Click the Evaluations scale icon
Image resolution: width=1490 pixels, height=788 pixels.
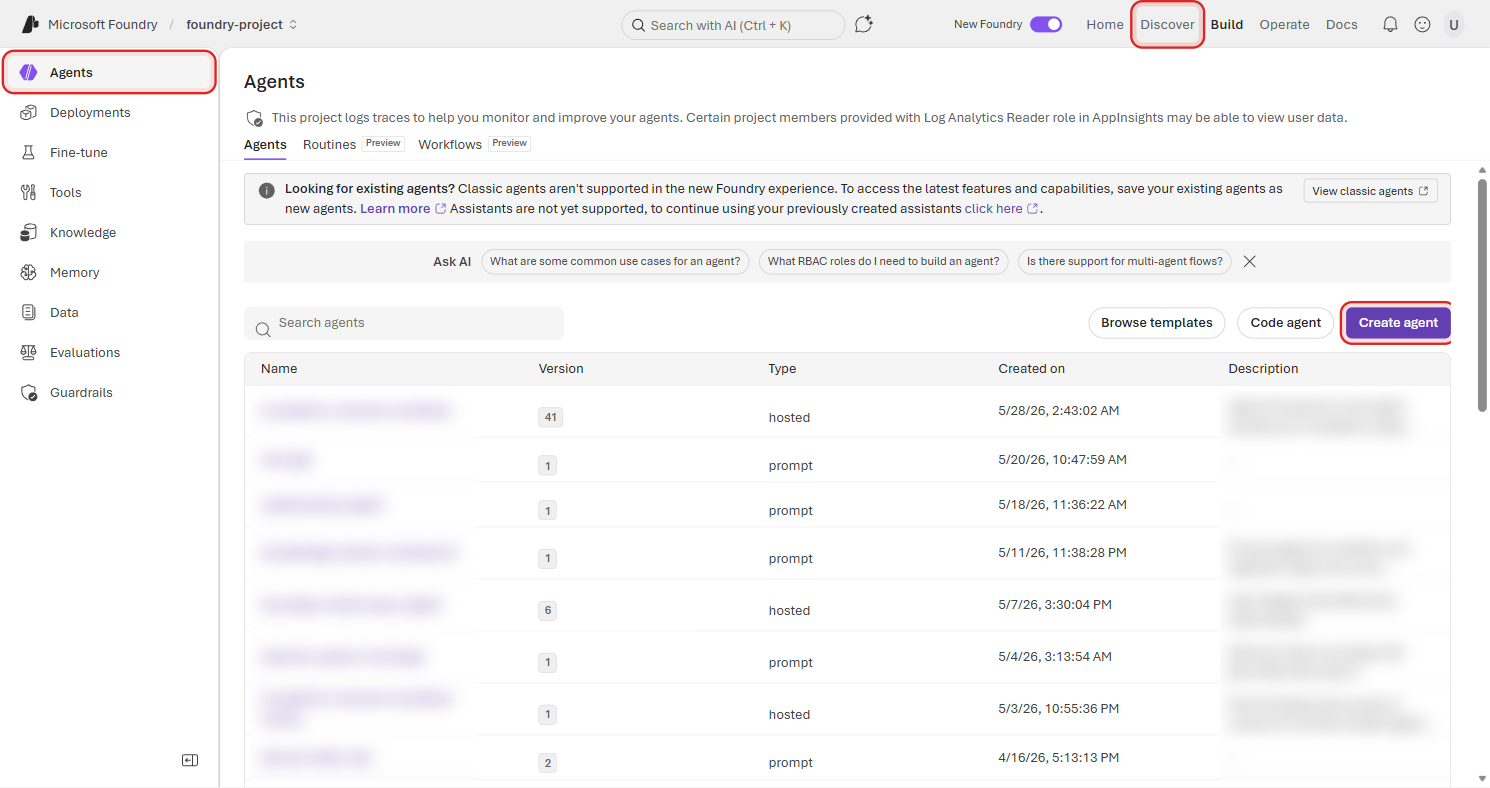pyautogui.click(x=29, y=352)
